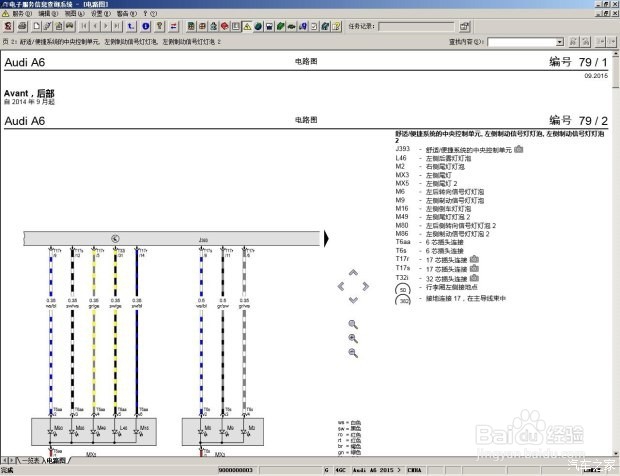Open the 咨询 menu
This screenshot has height=476, width=620.
click(x=127, y=13)
